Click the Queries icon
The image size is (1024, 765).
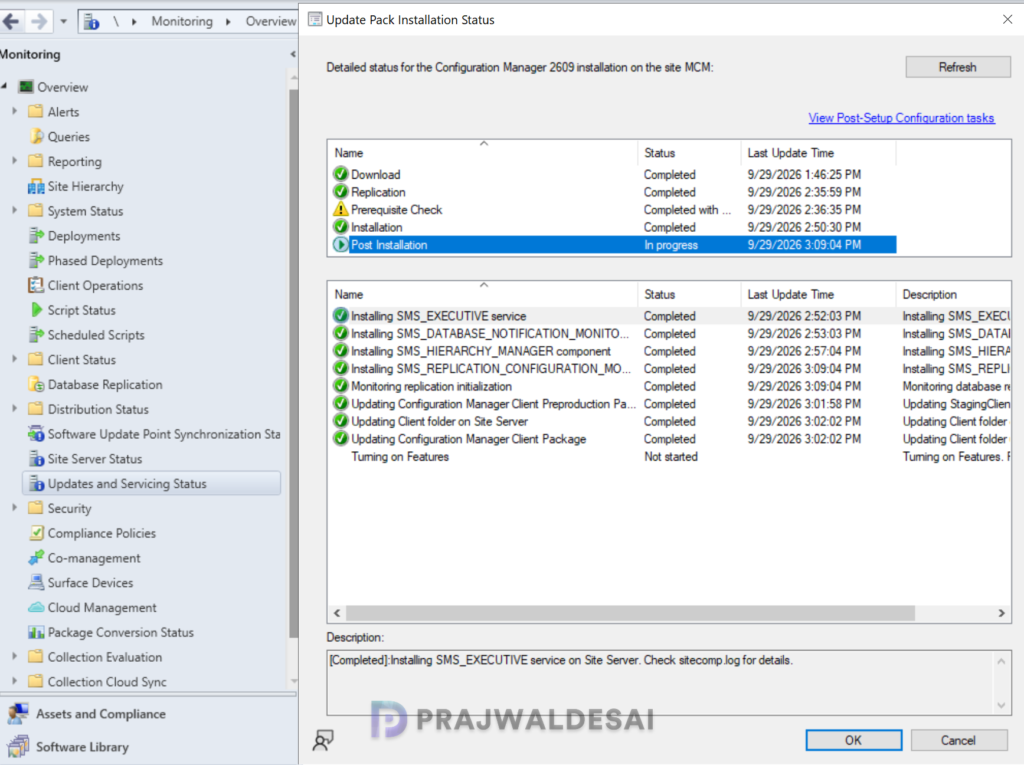point(36,137)
